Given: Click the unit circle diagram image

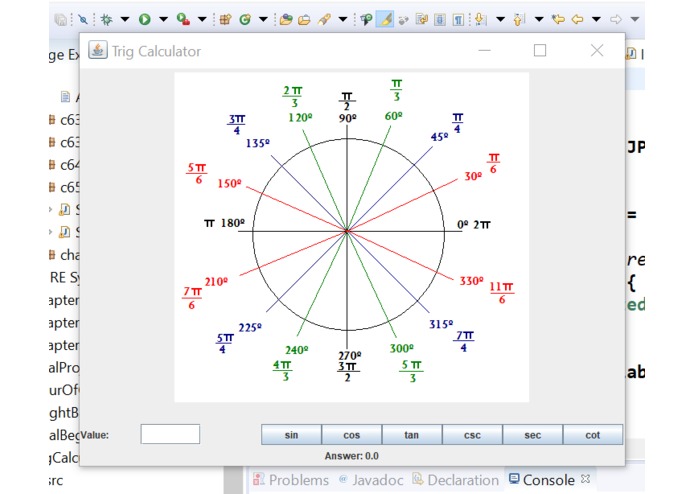Looking at the screenshot, I should (x=351, y=237).
